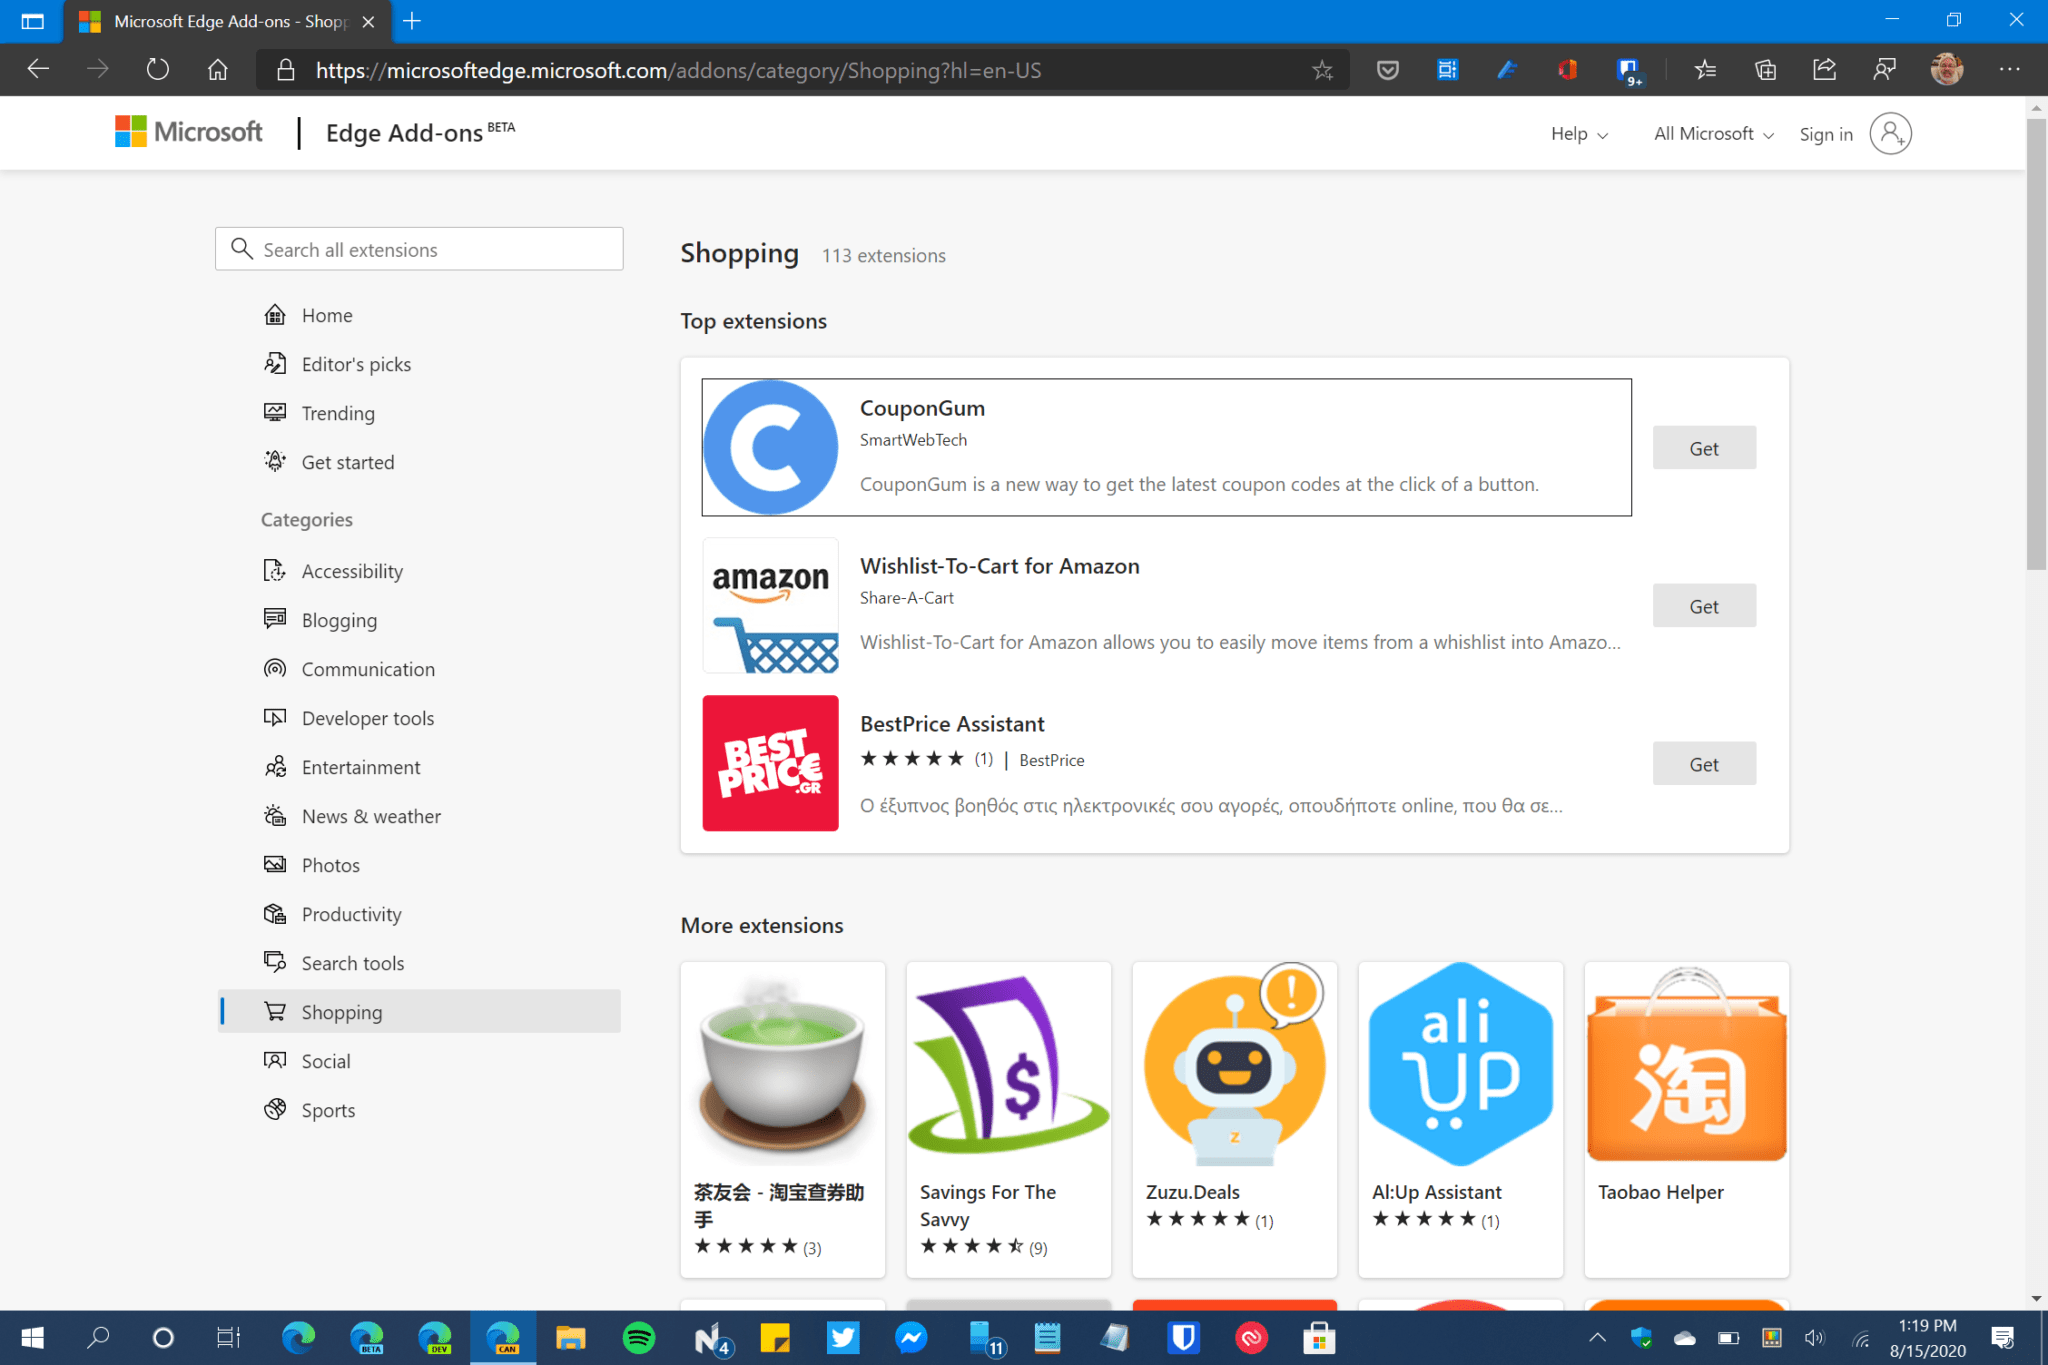Viewport: 2048px width, 1365px height.
Task: Get the CouponGum extension
Action: [x=1704, y=447]
